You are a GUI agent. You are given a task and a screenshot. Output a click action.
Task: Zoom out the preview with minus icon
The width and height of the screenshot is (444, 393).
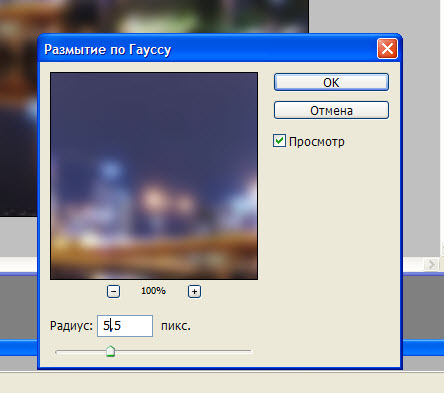coord(113,291)
